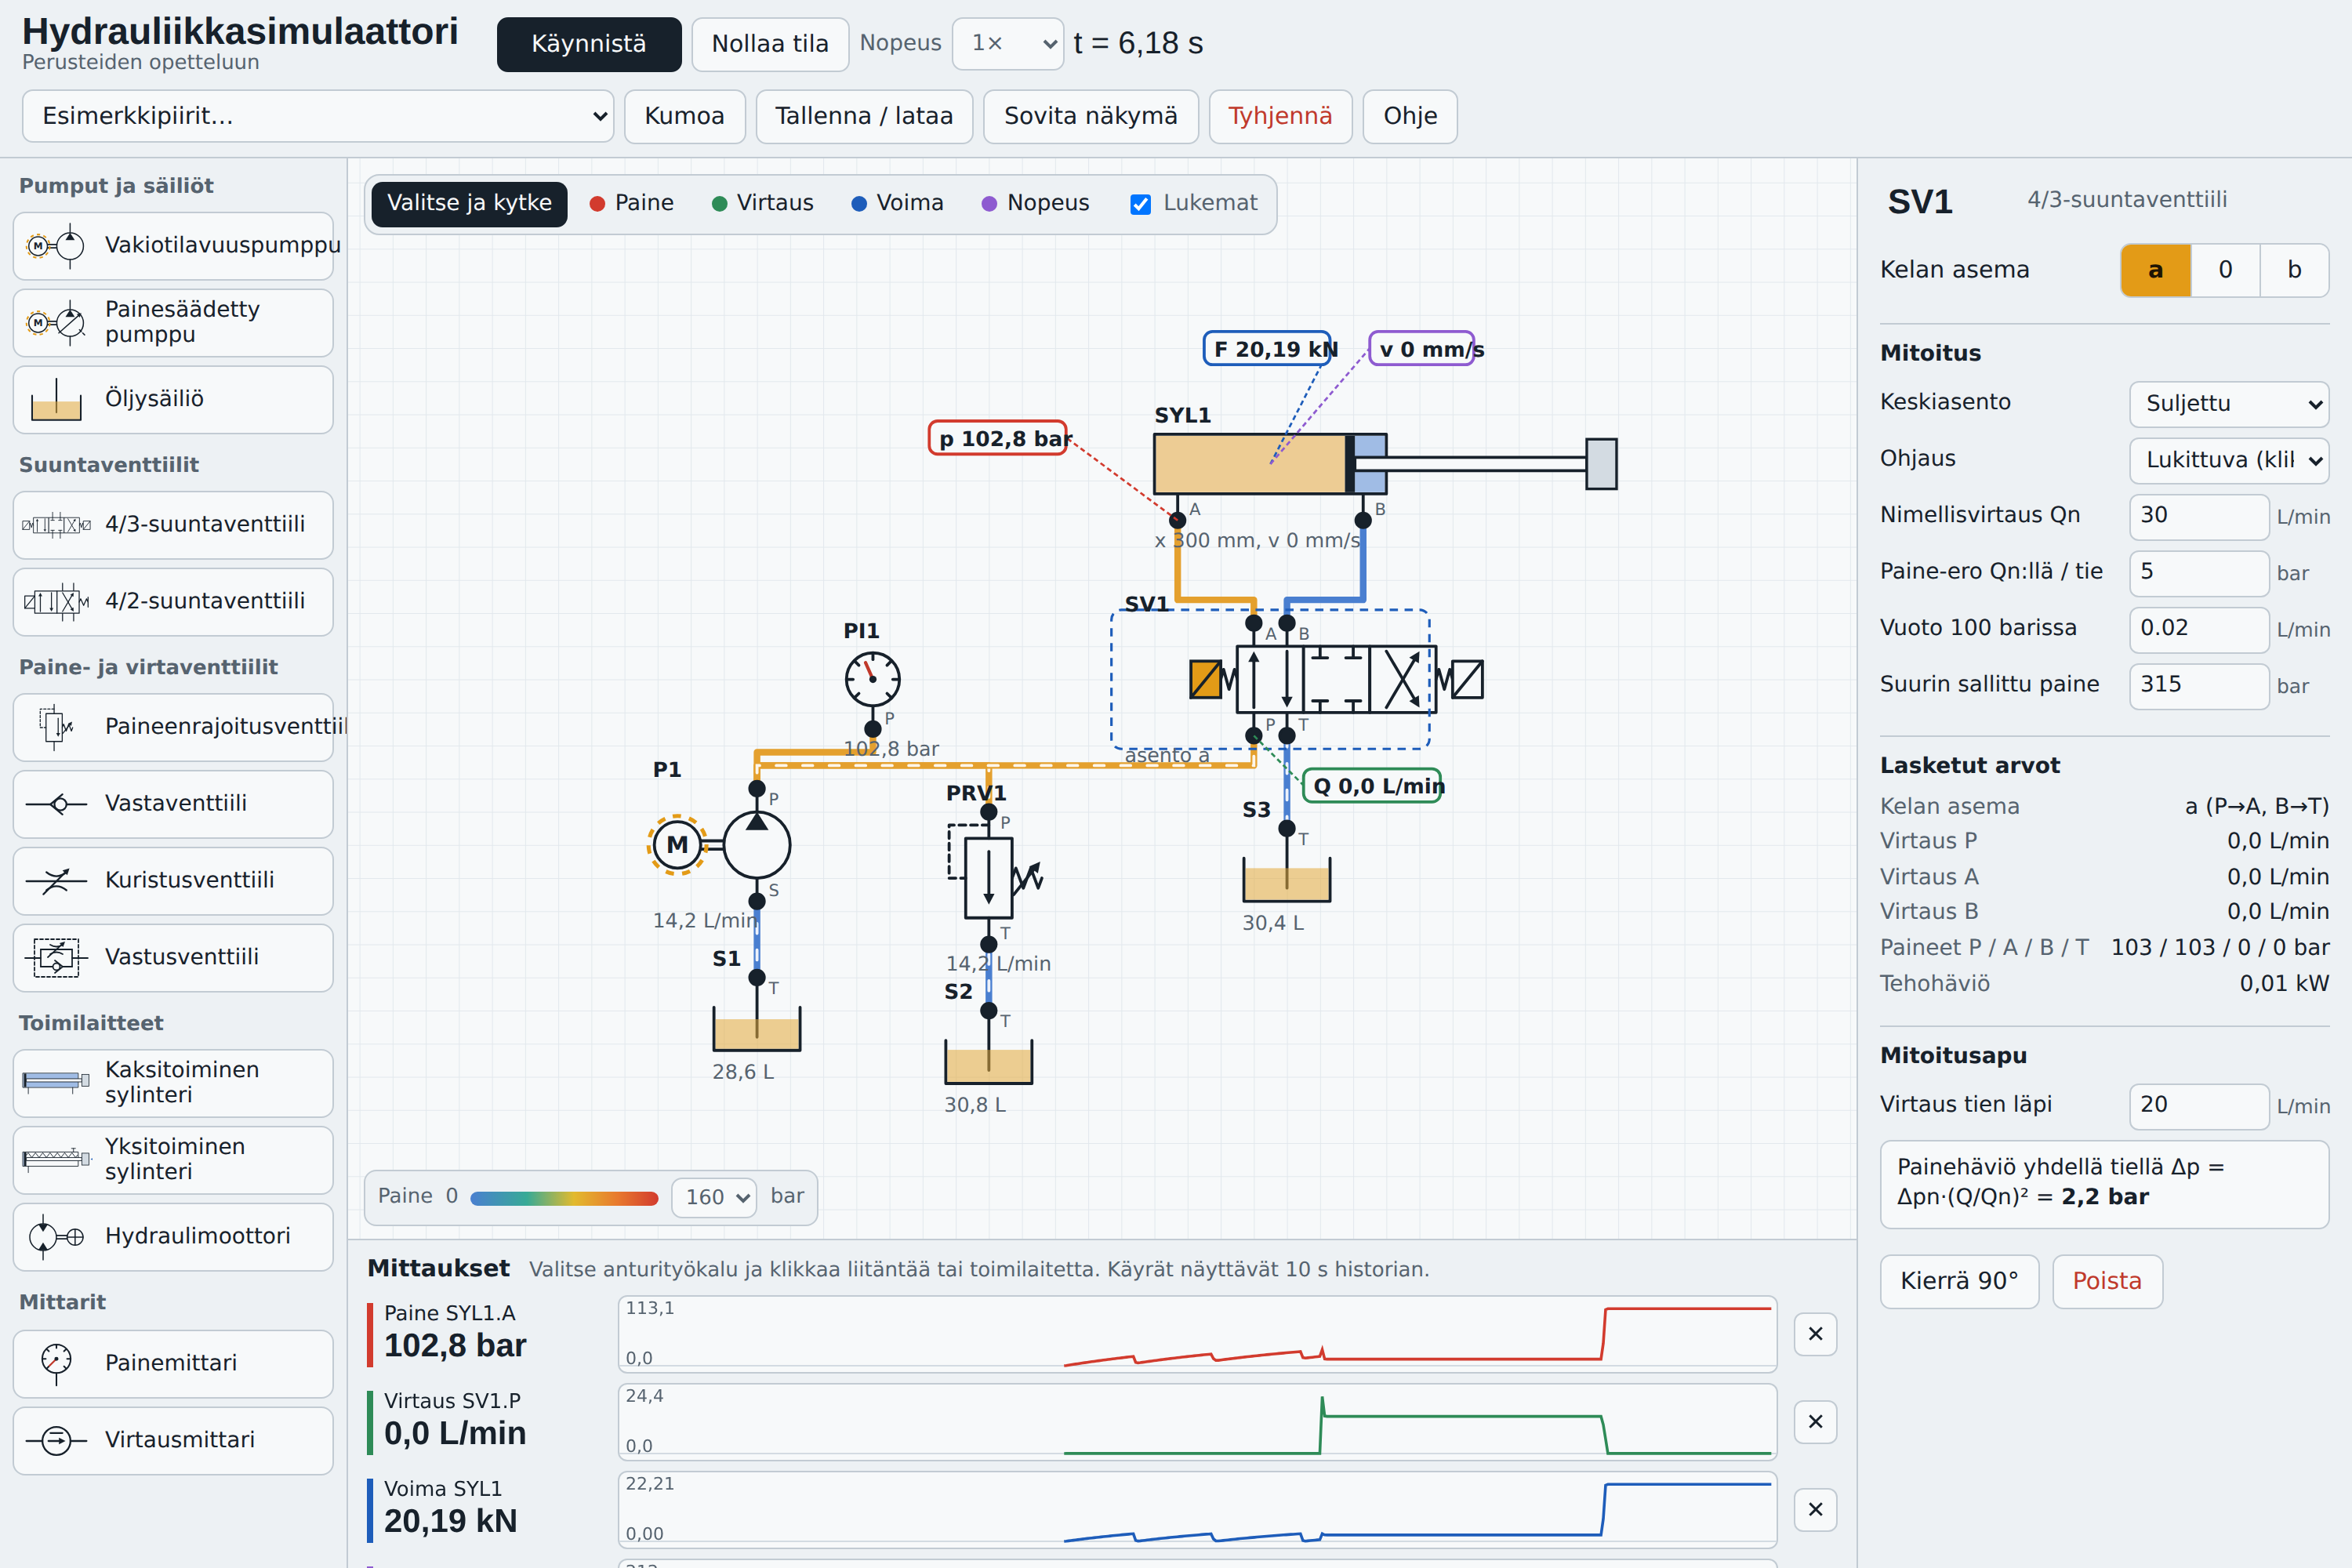Remove the Paine SYL1.A measurement chart

click(1815, 1334)
